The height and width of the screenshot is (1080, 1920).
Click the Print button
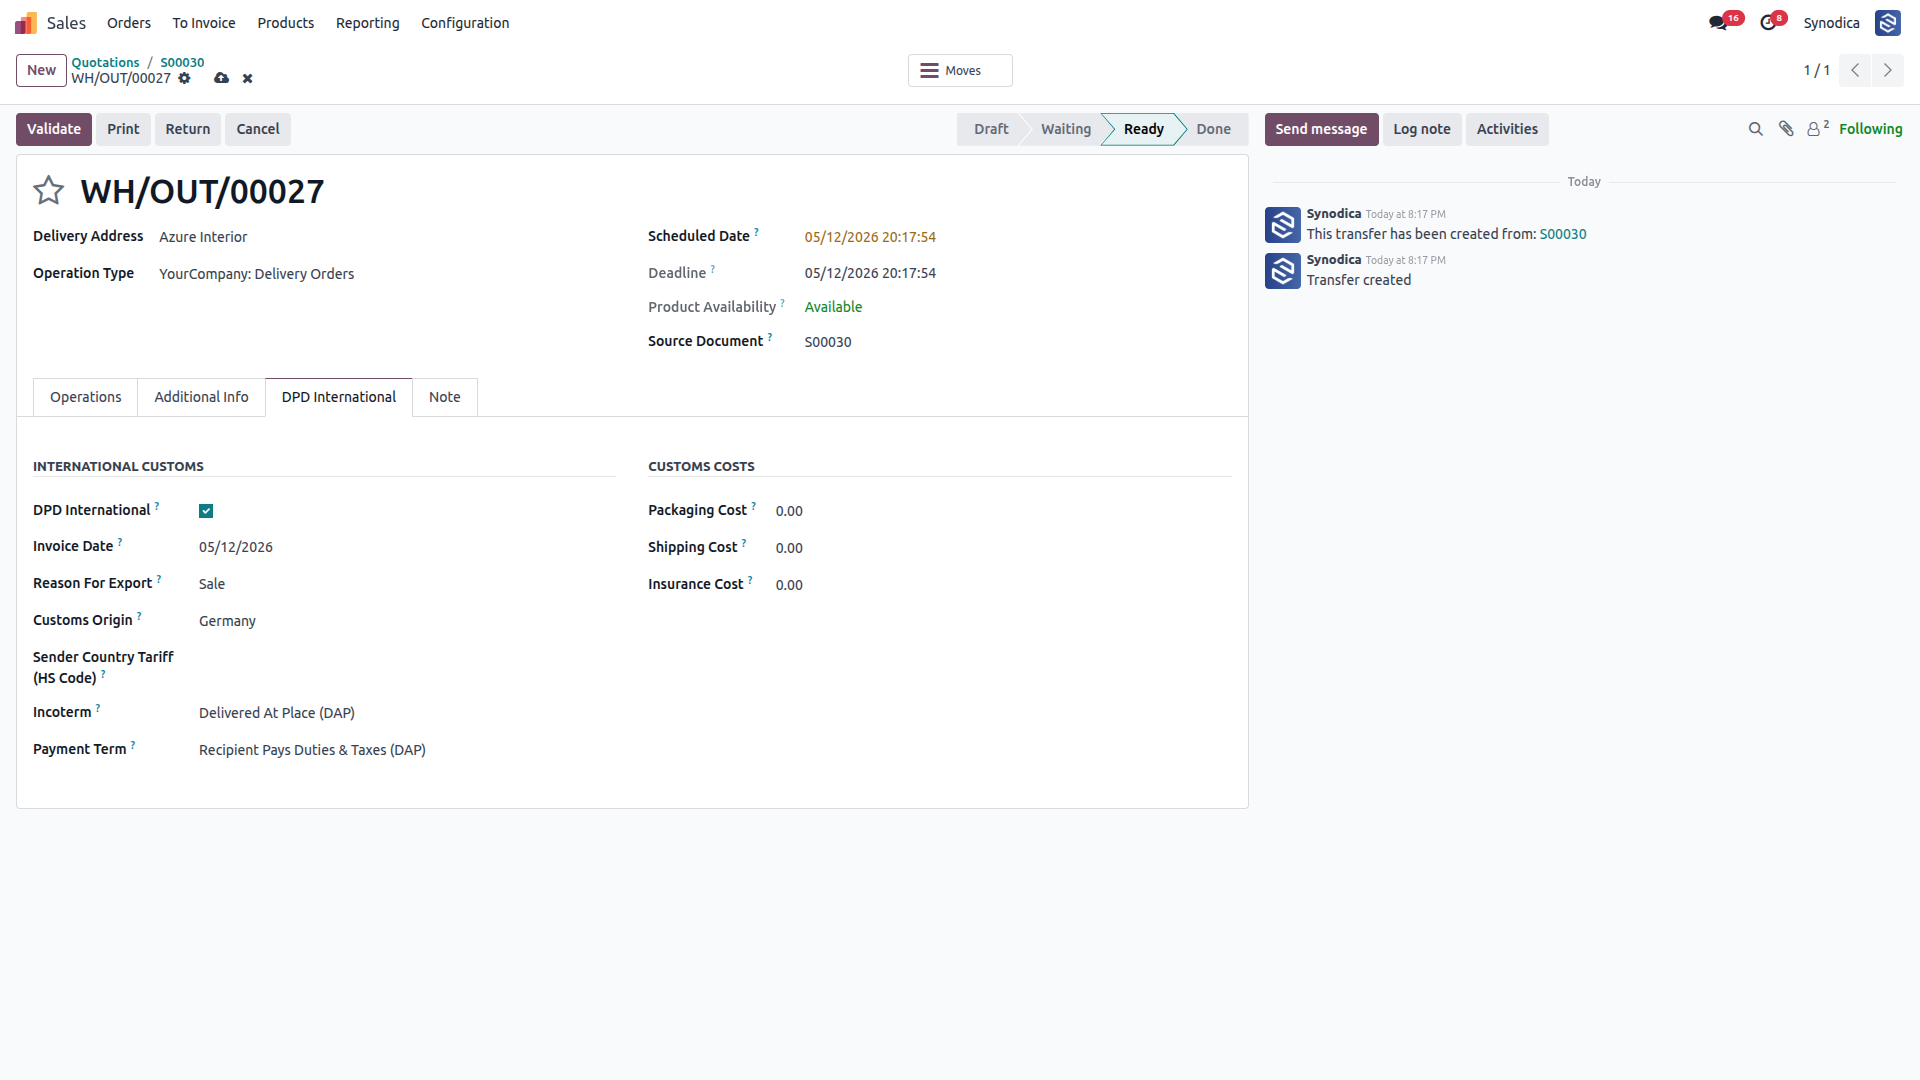123,129
